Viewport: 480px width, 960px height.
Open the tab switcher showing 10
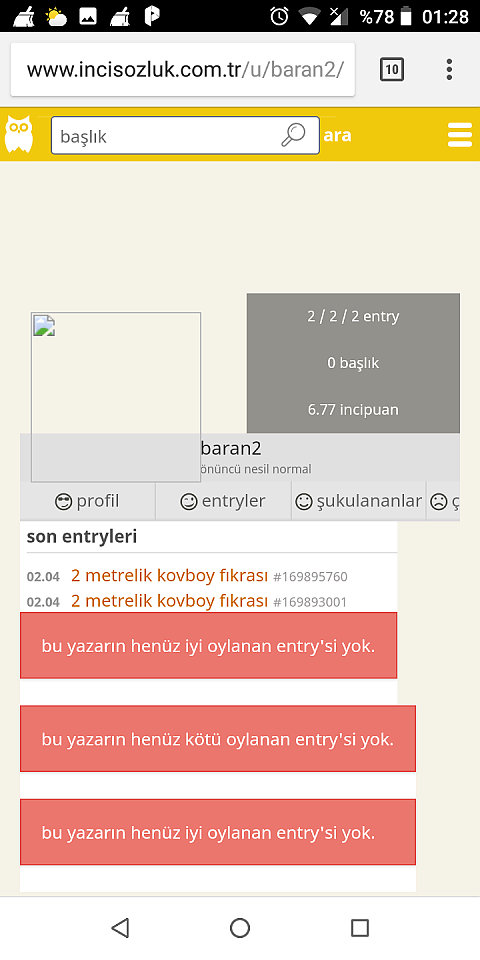[x=392, y=70]
